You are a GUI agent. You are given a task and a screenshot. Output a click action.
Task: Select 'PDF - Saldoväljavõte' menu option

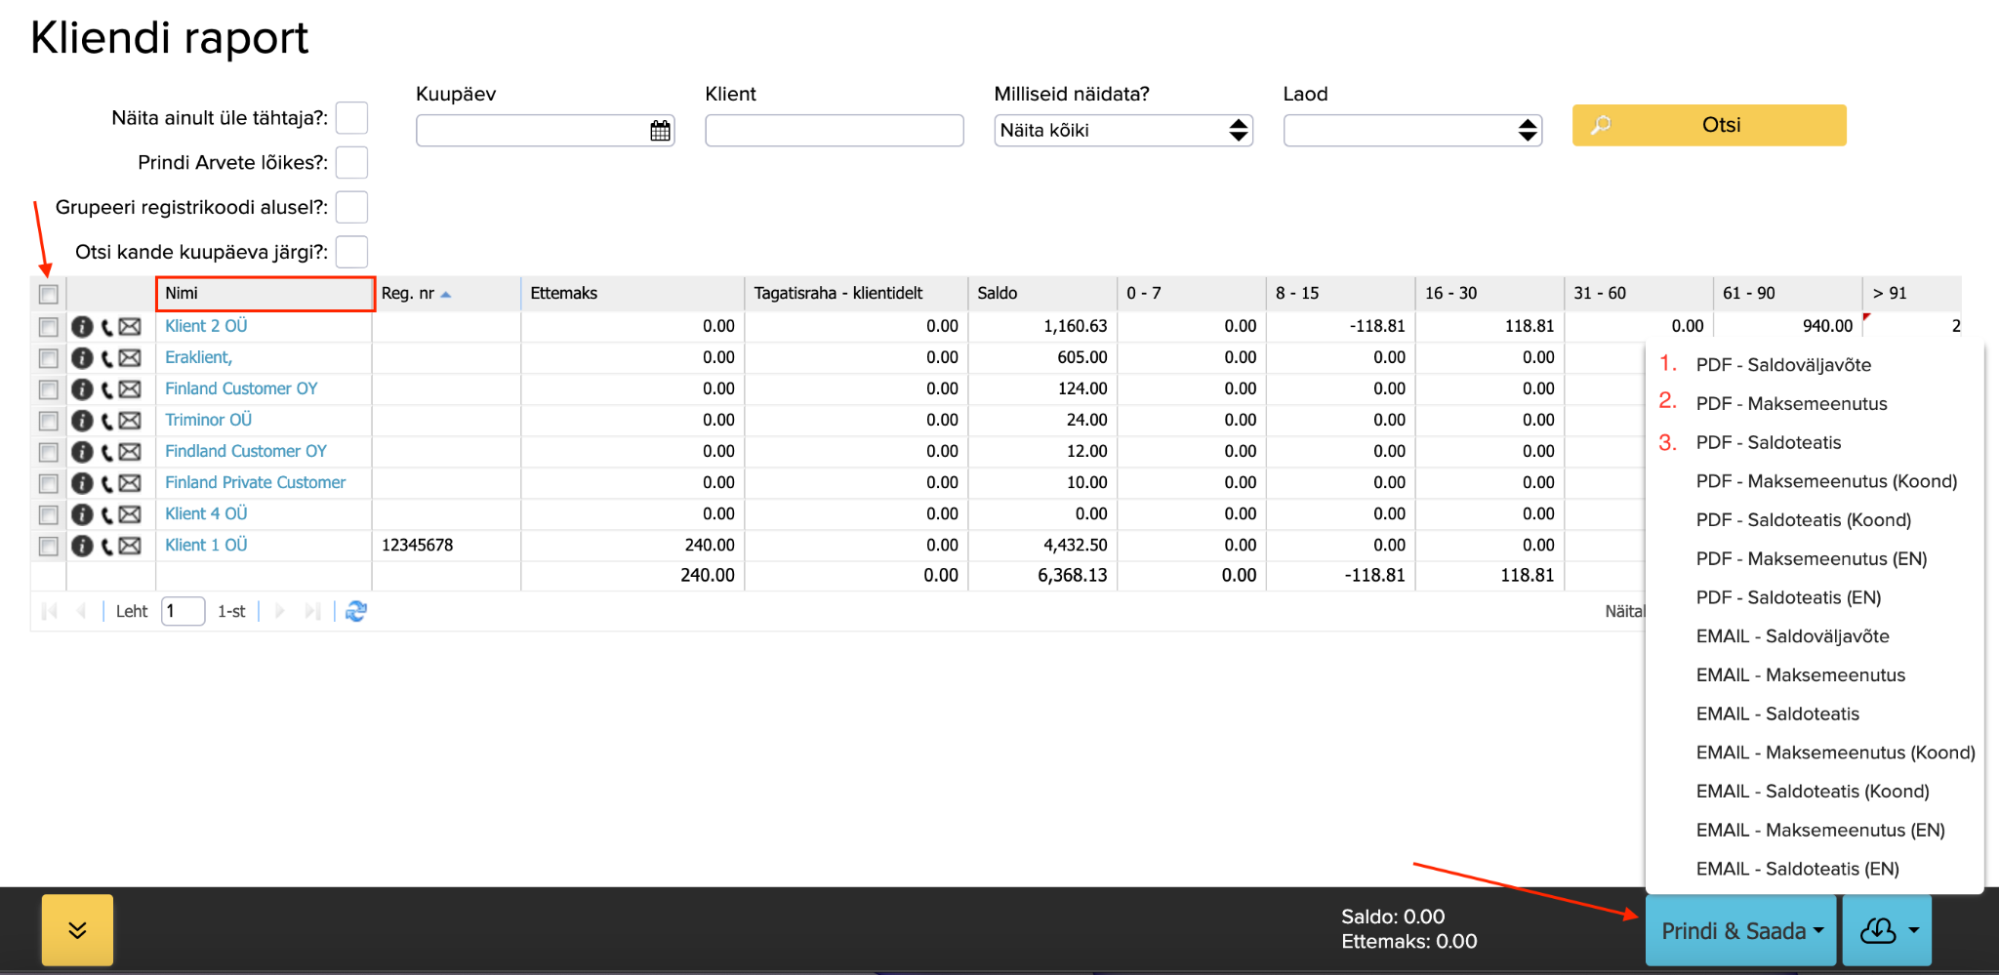(x=1783, y=365)
